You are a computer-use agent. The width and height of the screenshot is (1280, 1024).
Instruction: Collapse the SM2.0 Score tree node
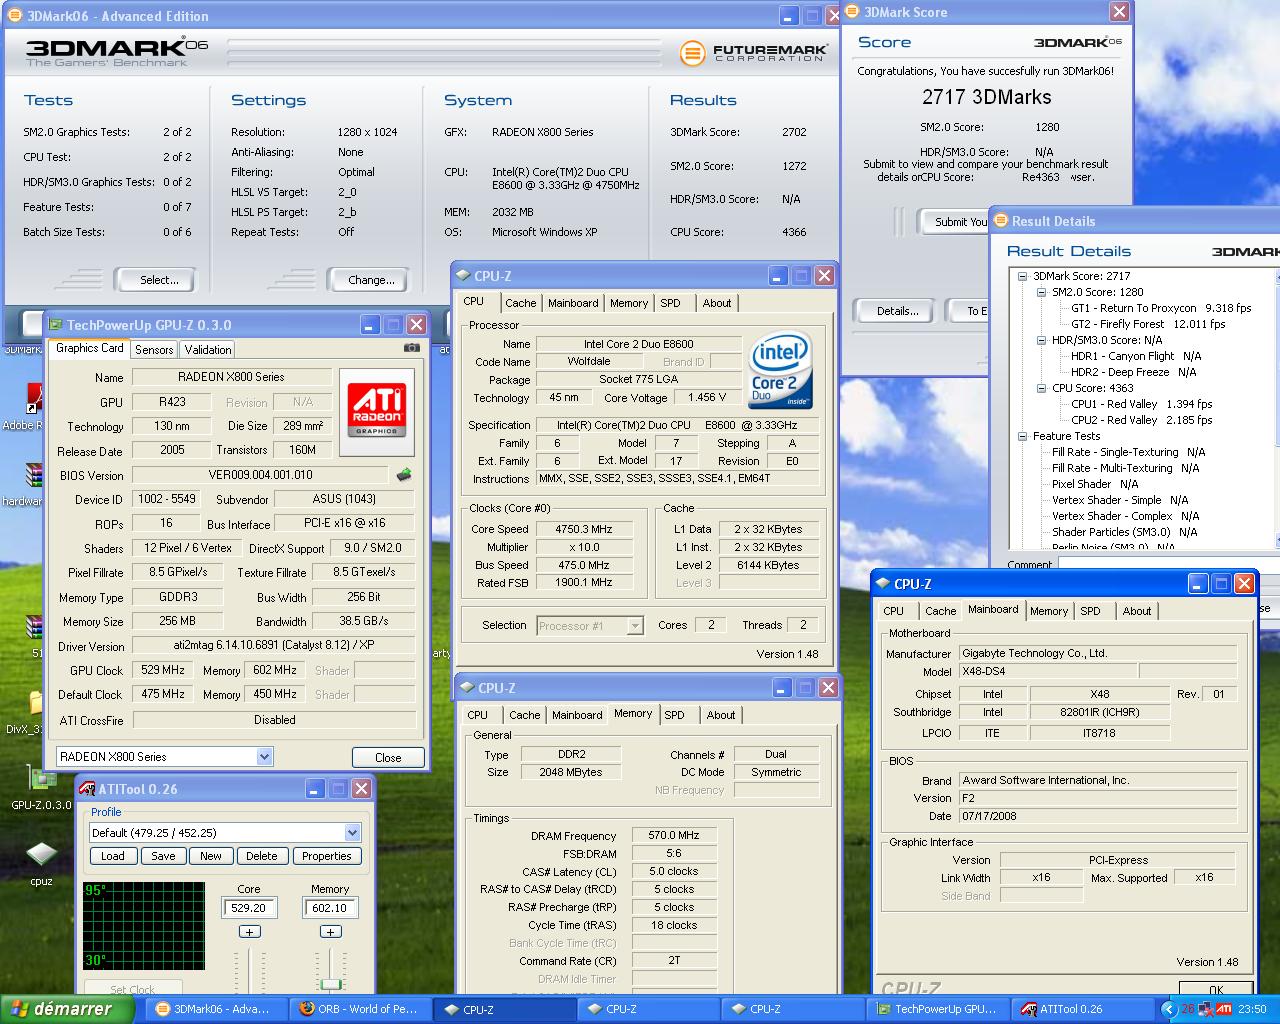[x=1041, y=292]
